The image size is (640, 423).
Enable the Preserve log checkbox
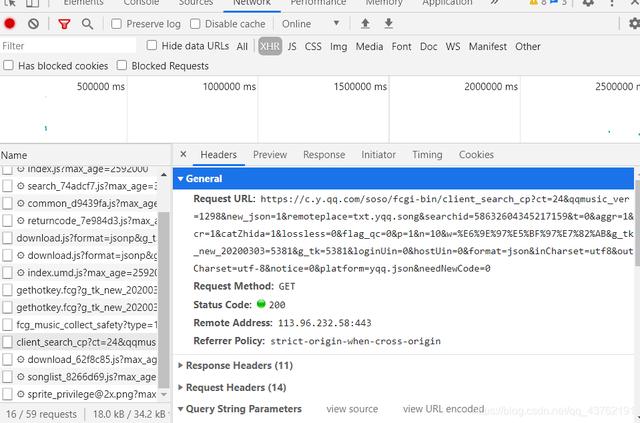pos(115,23)
